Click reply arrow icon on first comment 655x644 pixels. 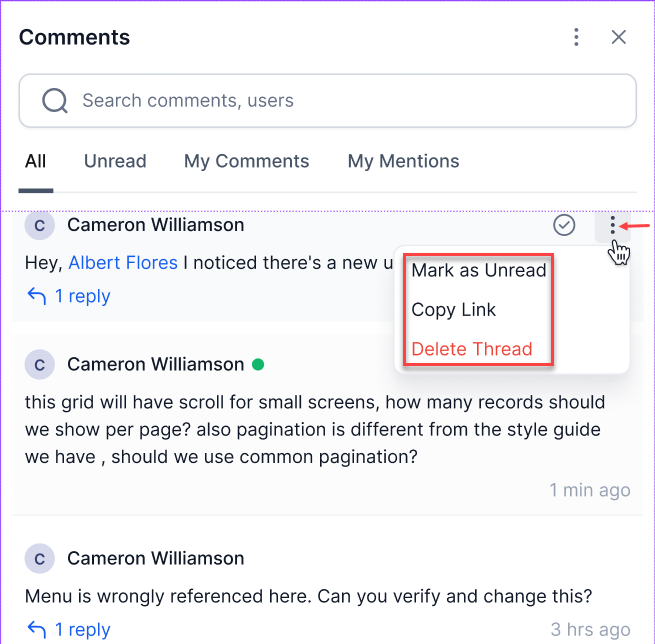pos(37,296)
